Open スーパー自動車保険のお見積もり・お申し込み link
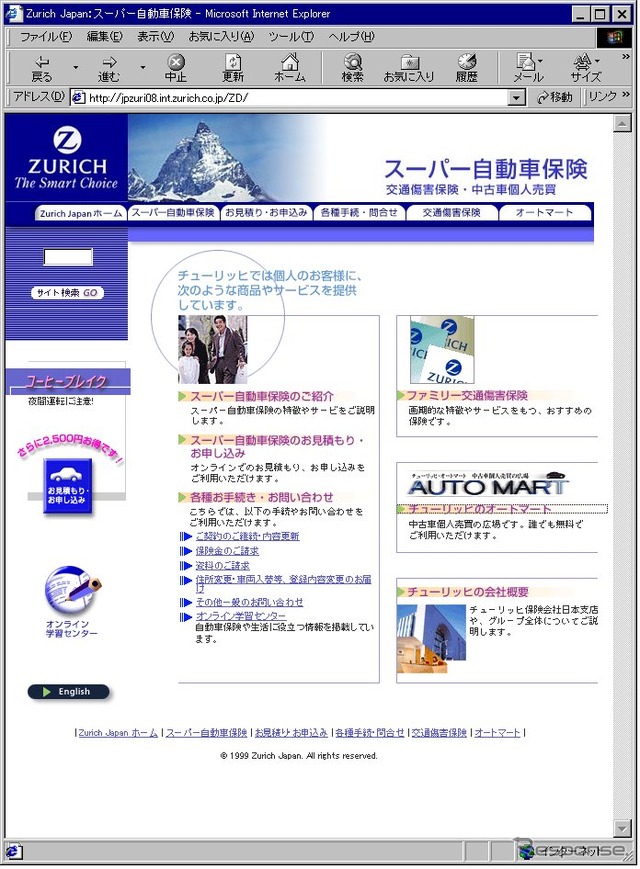This screenshot has width=640, height=869. (277, 446)
